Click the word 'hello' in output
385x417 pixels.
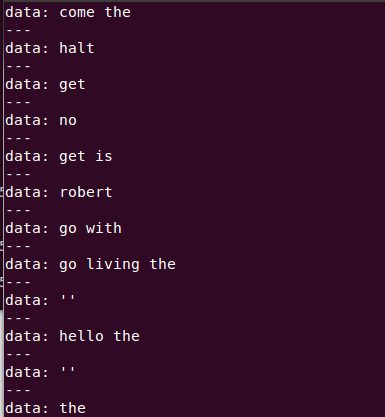click(x=82, y=336)
